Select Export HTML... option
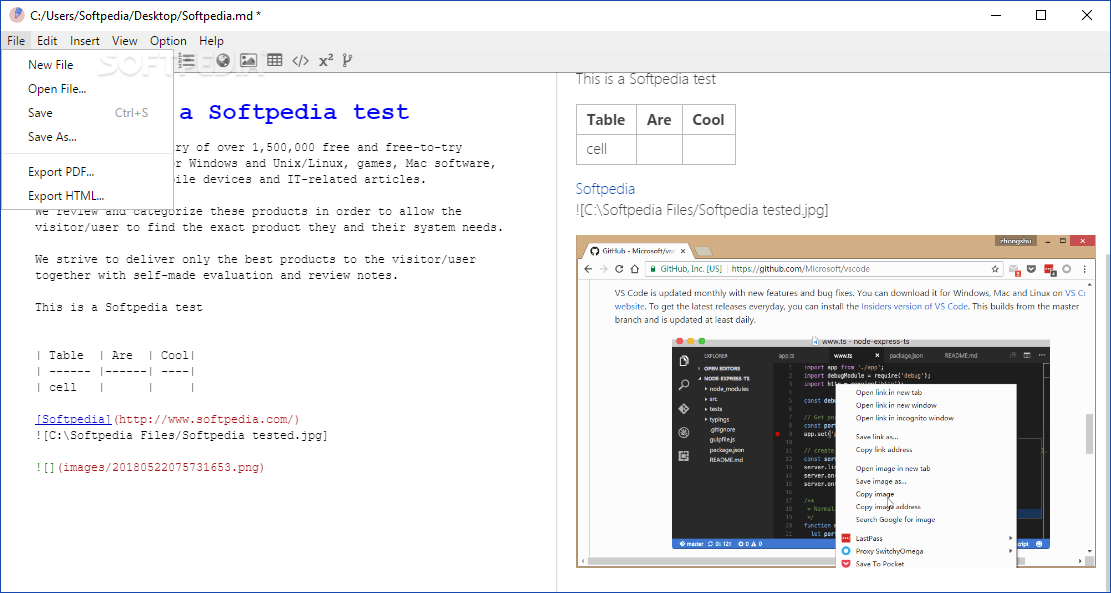This screenshot has width=1111, height=593. [x=87, y=196]
